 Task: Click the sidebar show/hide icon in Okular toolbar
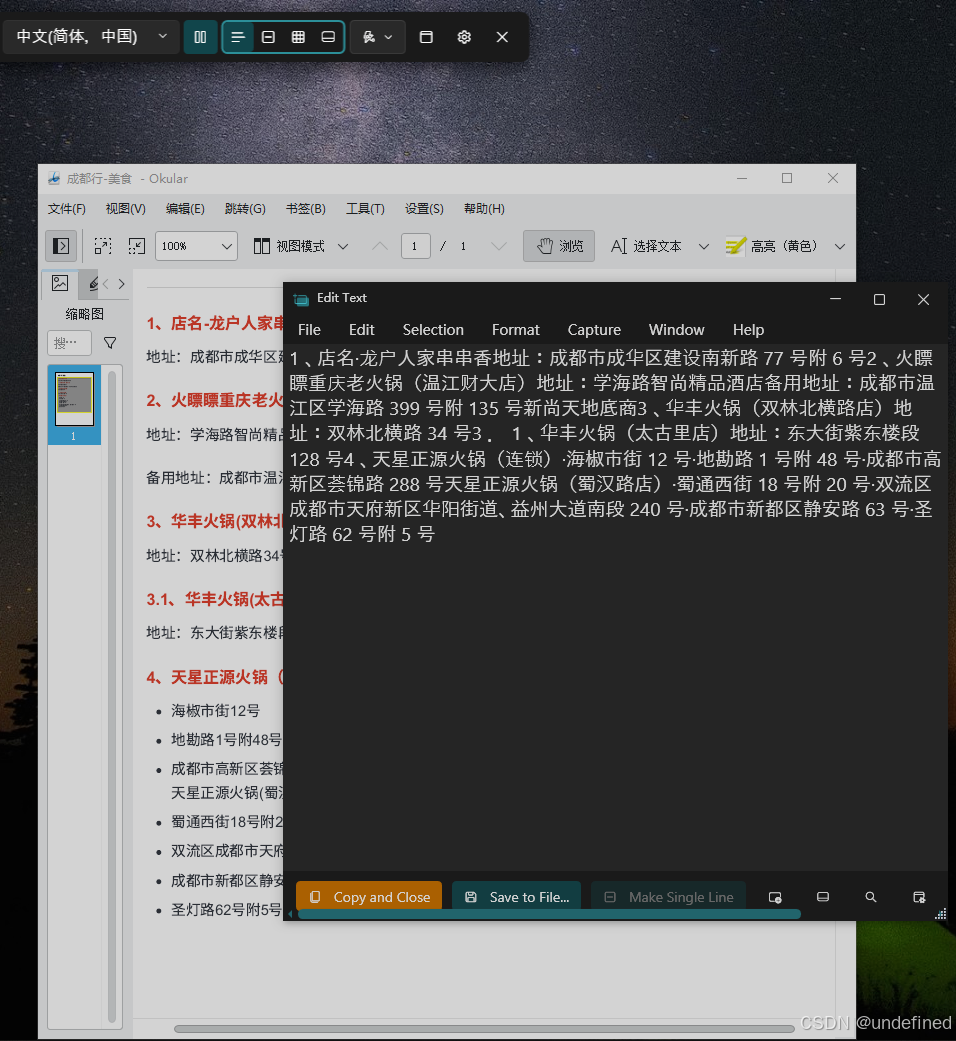(61, 246)
